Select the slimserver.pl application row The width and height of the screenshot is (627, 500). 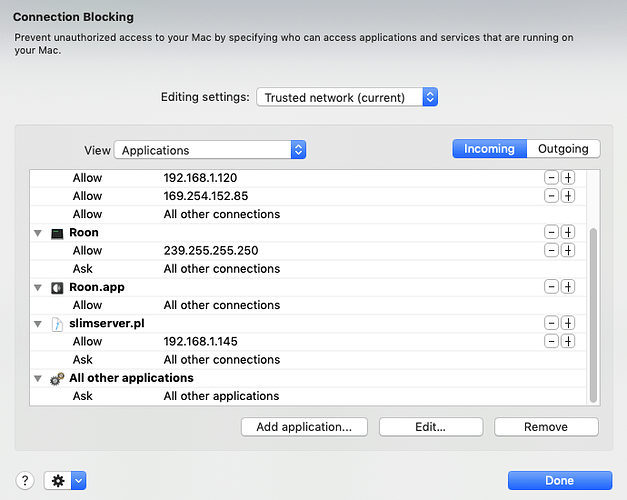pyautogui.click(x=308, y=323)
